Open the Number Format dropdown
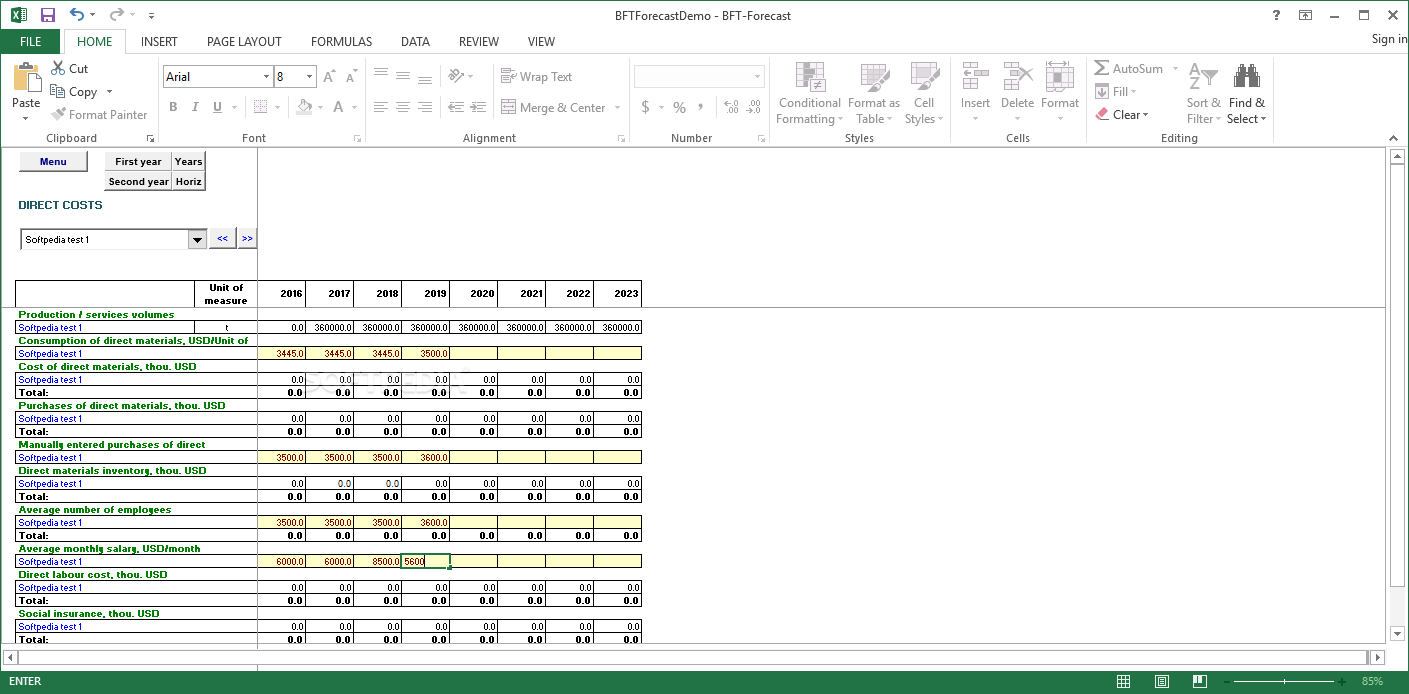Image resolution: width=1409 pixels, height=694 pixels. click(757, 77)
